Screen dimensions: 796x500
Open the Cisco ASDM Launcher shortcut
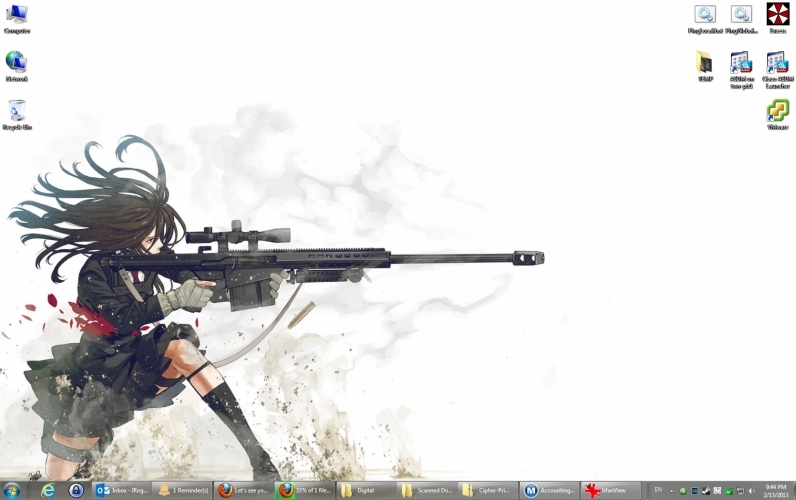(x=778, y=70)
